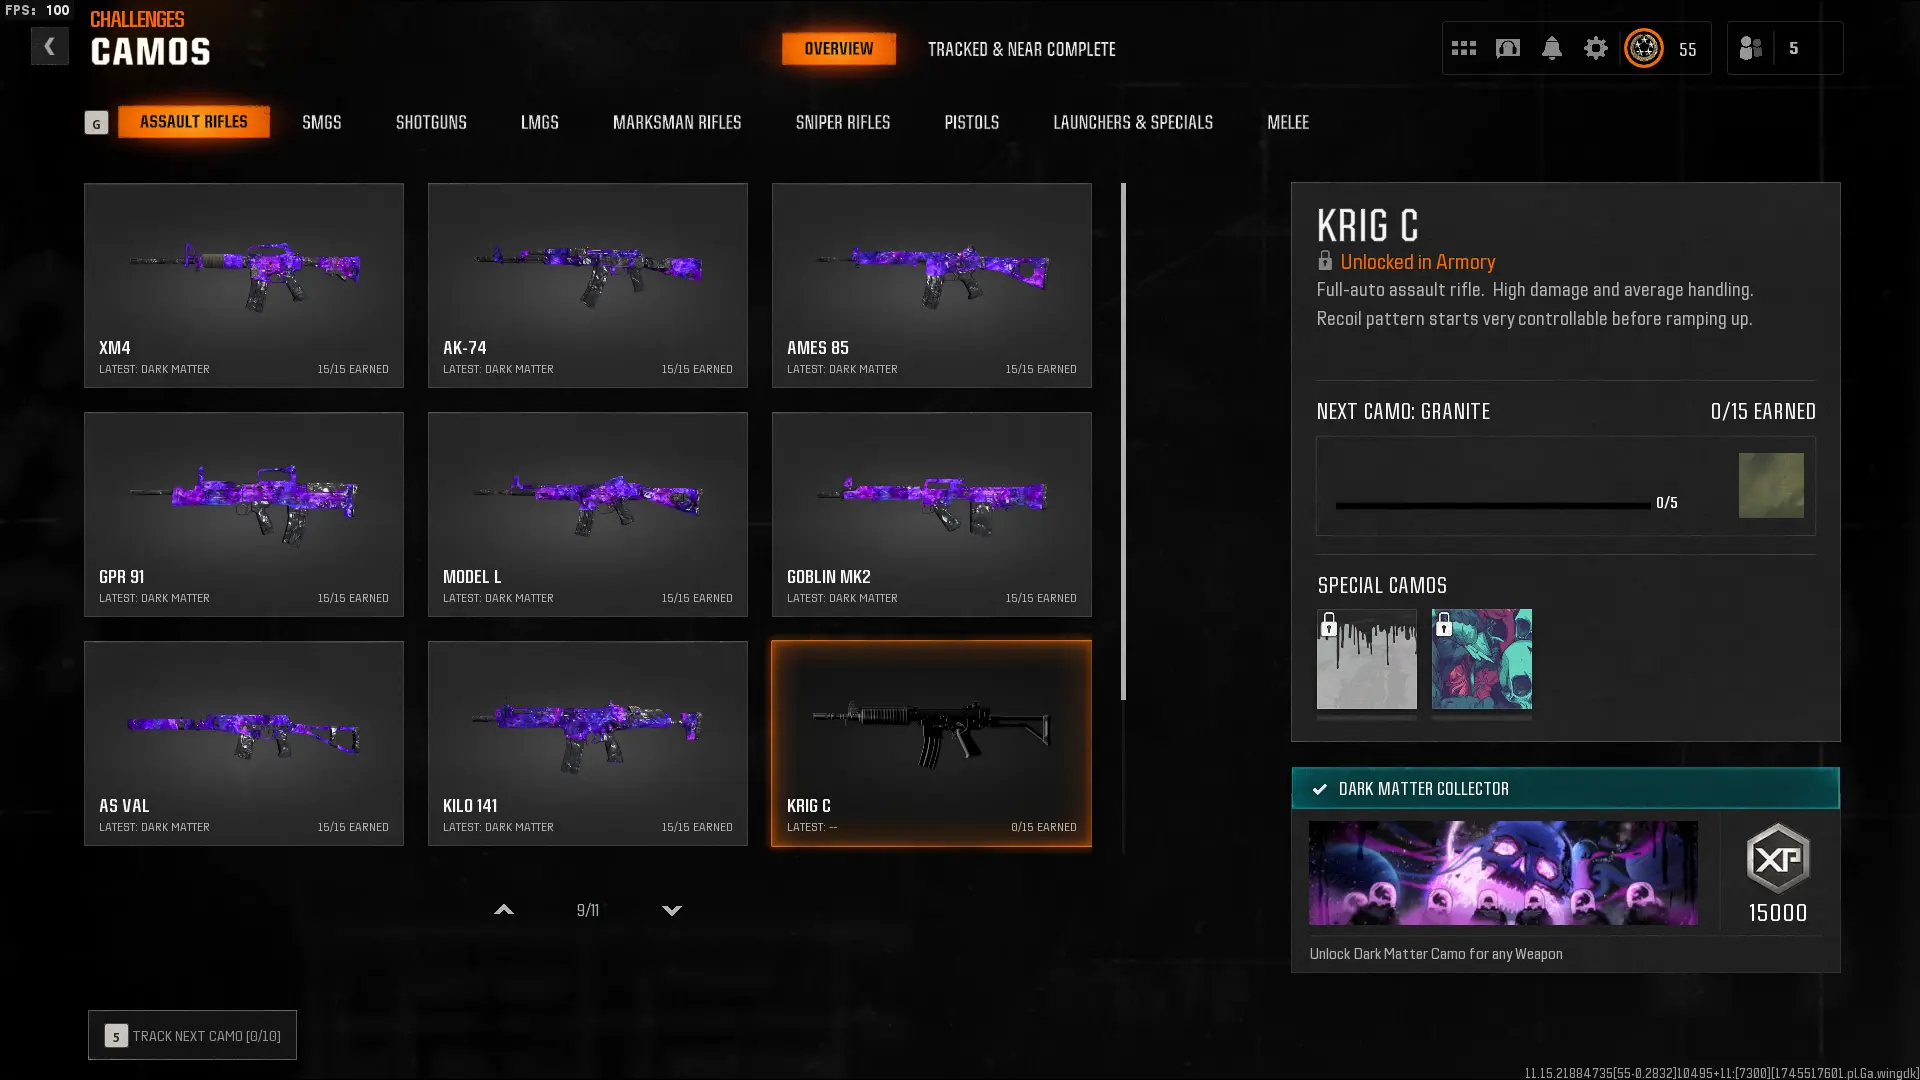This screenshot has width=1920, height=1080.
Task: Switch to the SMGs tab
Action: click(322, 122)
